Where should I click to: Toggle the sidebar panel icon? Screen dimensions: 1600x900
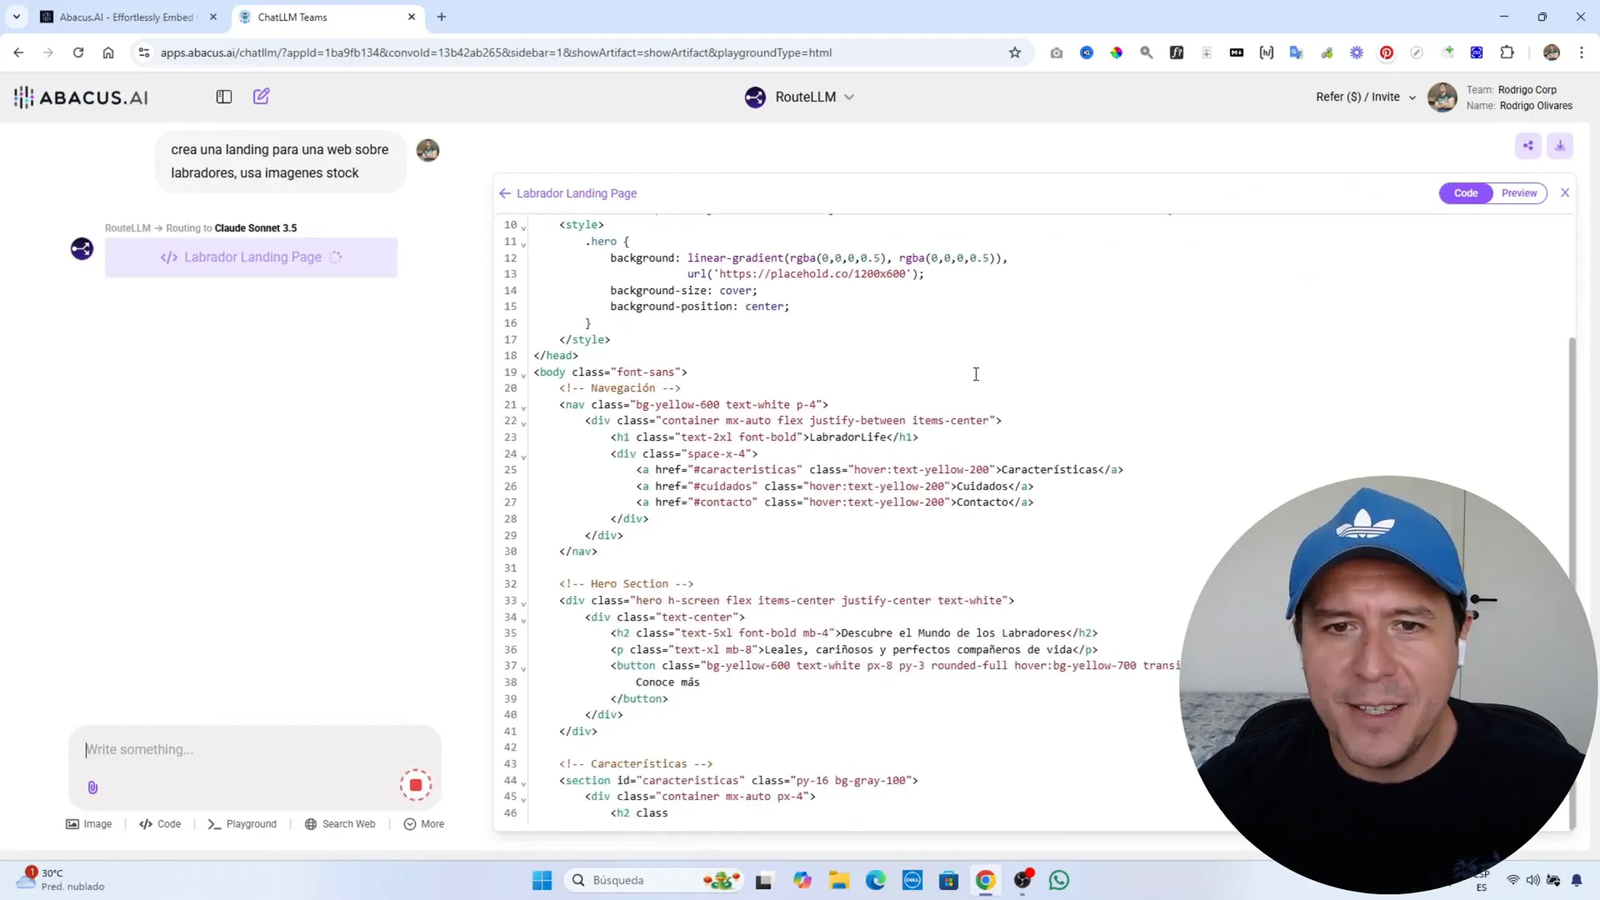coord(224,96)
